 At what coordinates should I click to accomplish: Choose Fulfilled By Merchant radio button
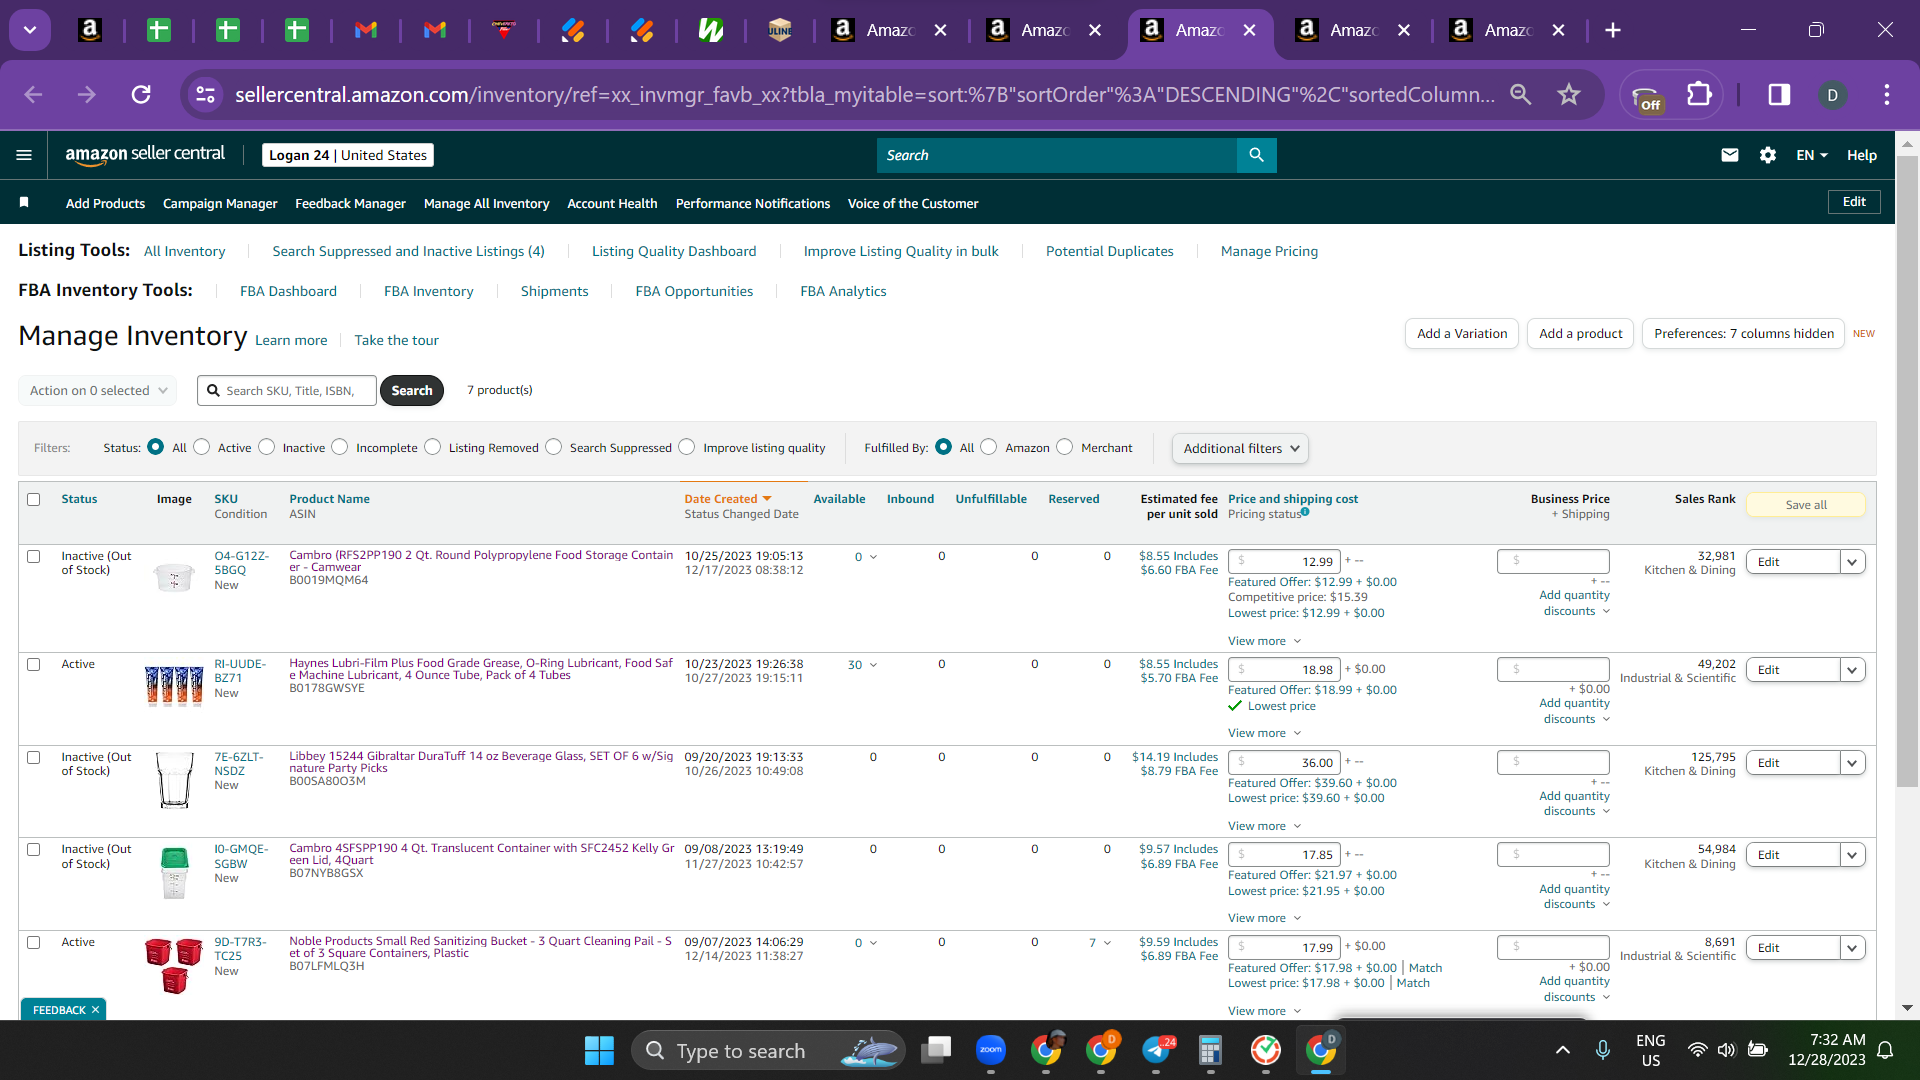pyautogui.click(x=1065, y=447)
